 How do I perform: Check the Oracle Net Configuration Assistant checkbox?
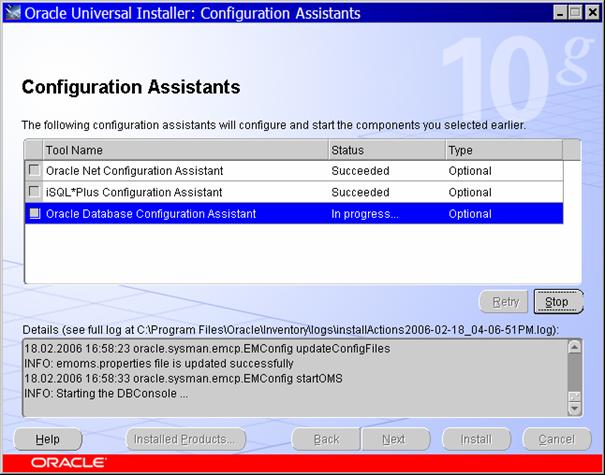pos(35,171)
